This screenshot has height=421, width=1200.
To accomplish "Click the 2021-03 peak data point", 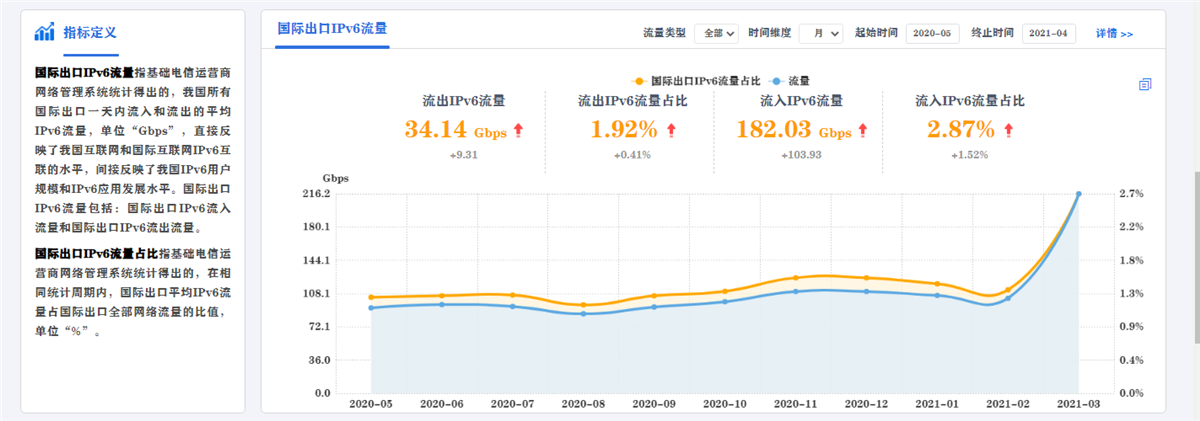I will click(1078, 194).
